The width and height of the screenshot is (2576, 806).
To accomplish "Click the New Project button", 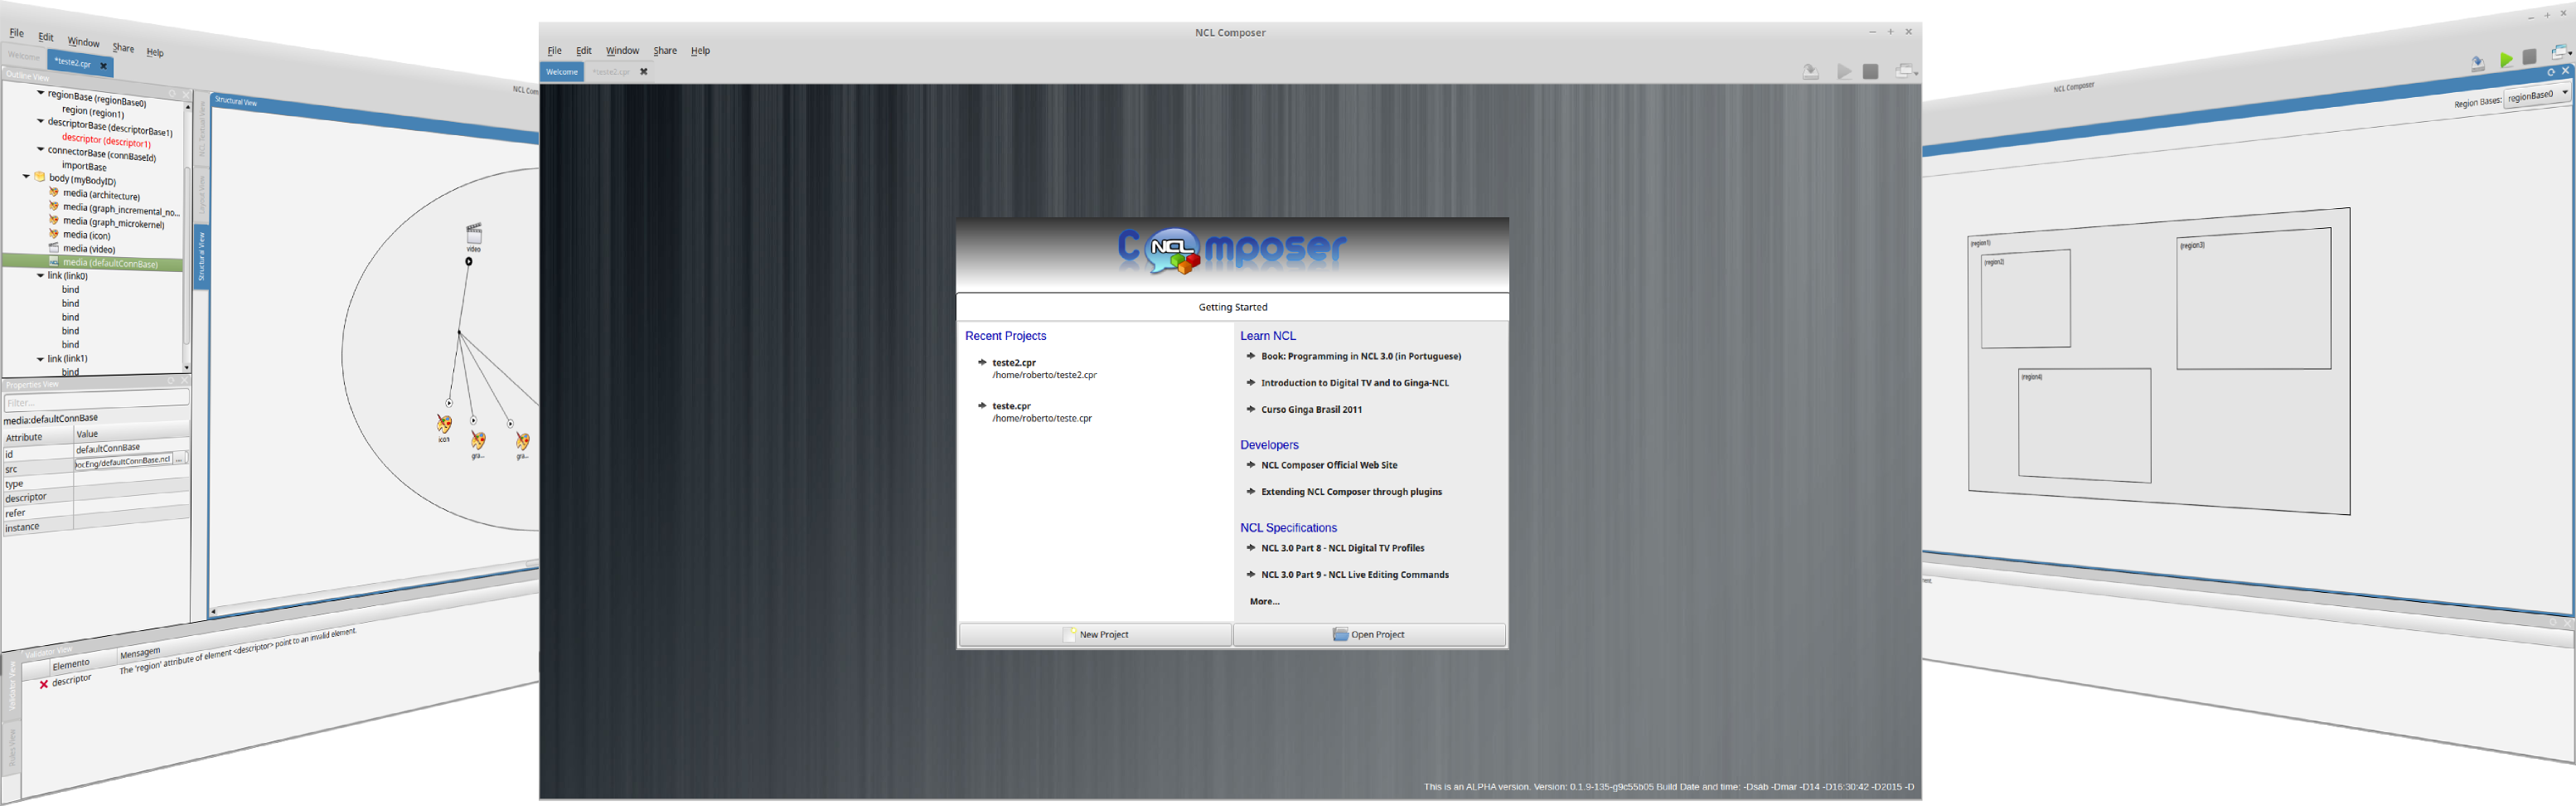I will click(x=1095, y=635).
